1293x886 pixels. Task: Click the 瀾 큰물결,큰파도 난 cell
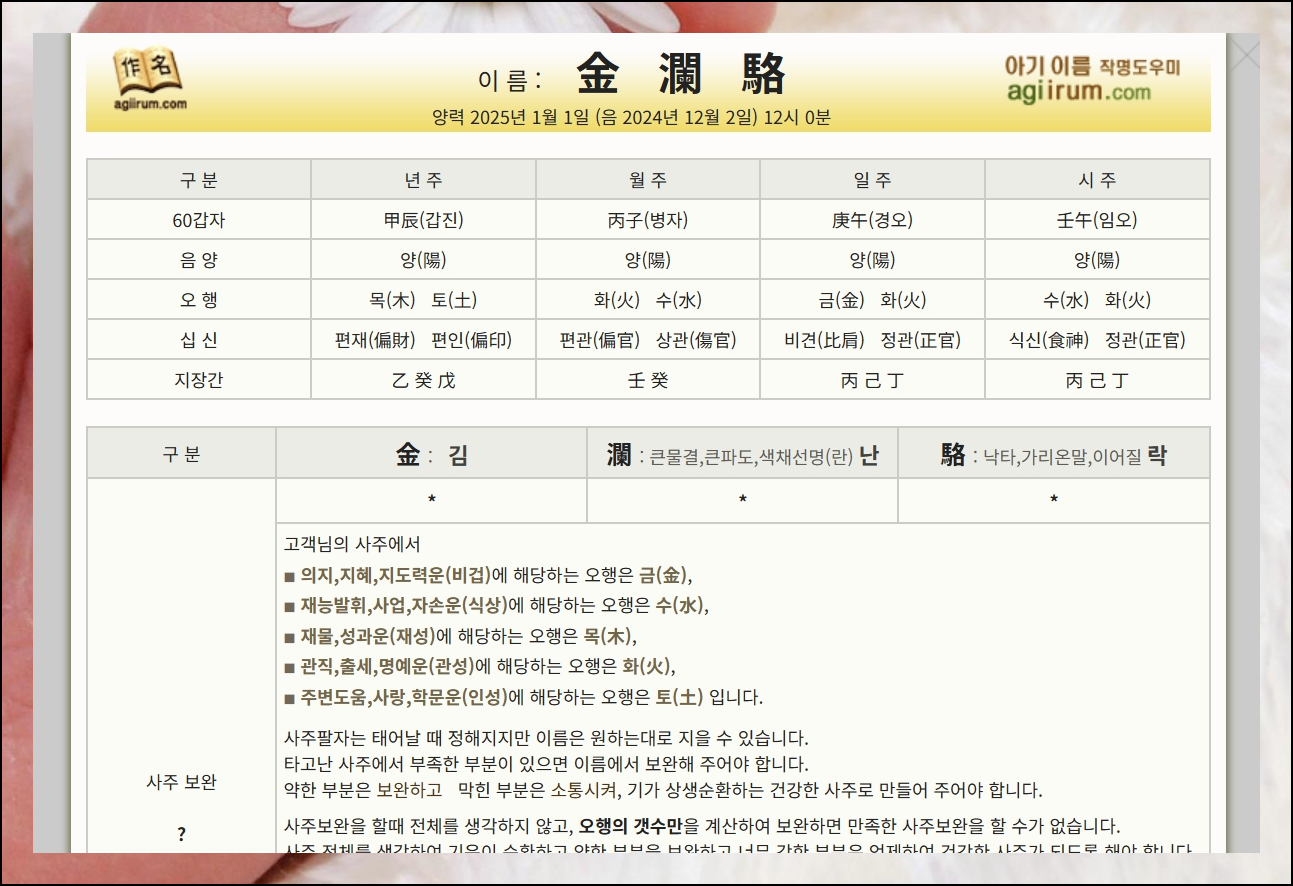(x=742, y=454)
